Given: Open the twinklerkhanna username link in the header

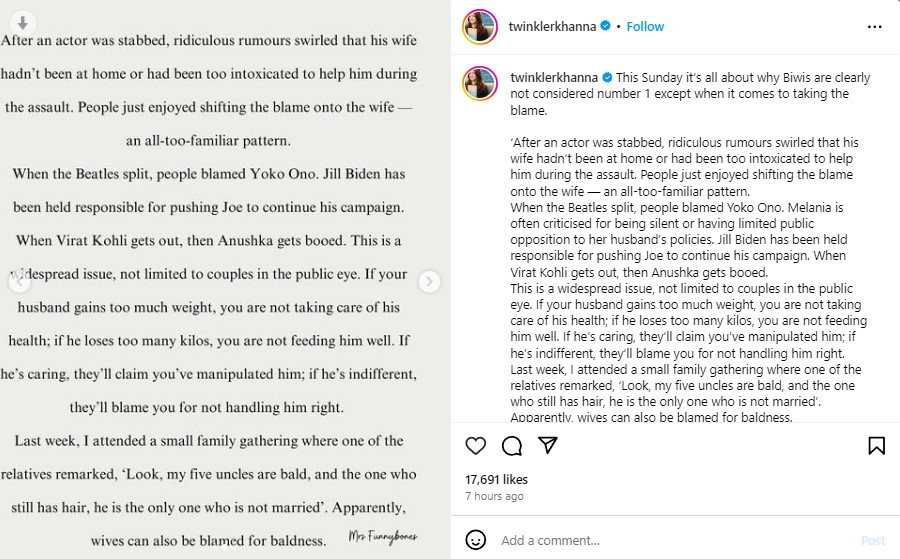Looking at the screenshot, I should click(553, 27).
